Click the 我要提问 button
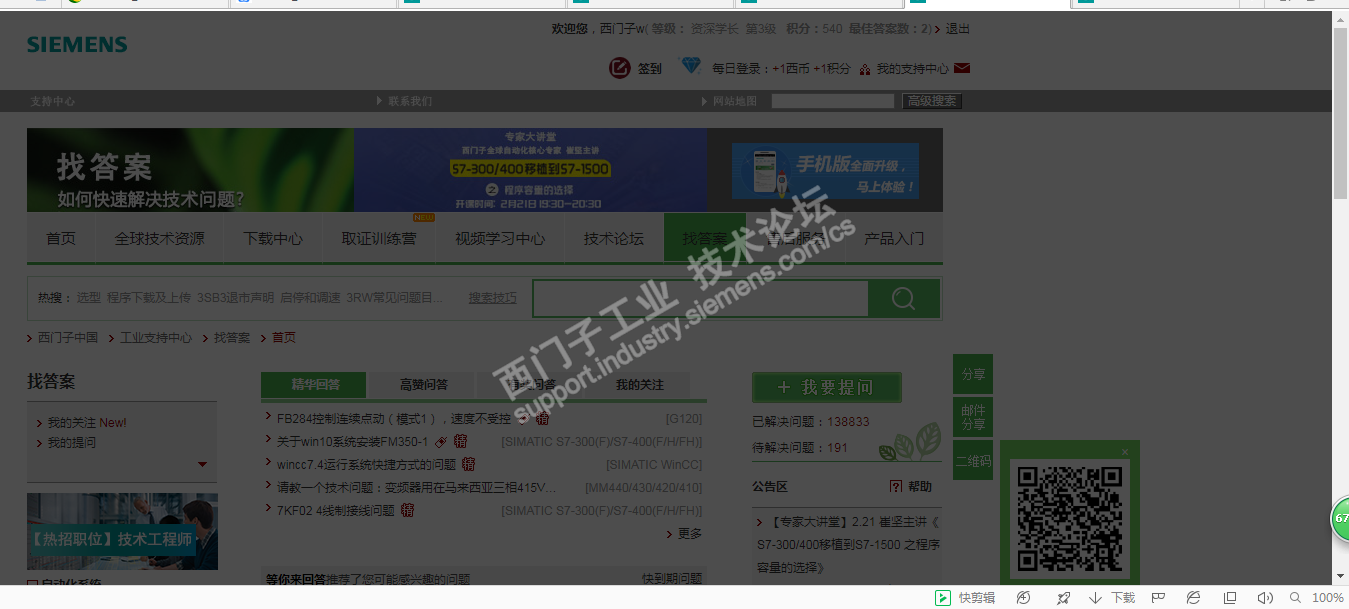This screenshot has height=609, width=1349. (x=826, y=387)
